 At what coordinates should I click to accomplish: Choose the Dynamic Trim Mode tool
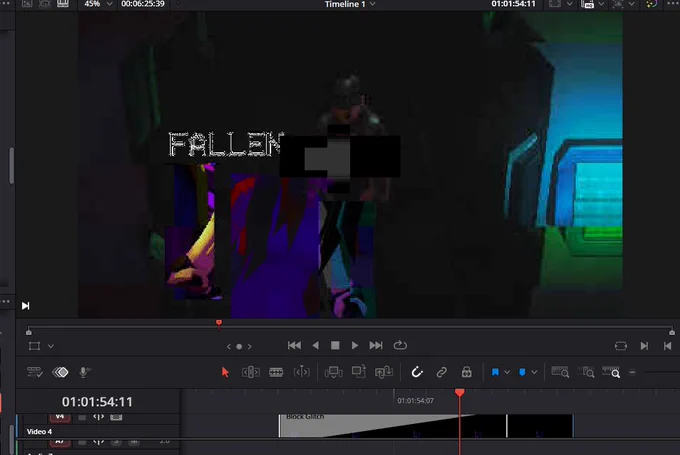pyautogui.click(x=301, y=372)
